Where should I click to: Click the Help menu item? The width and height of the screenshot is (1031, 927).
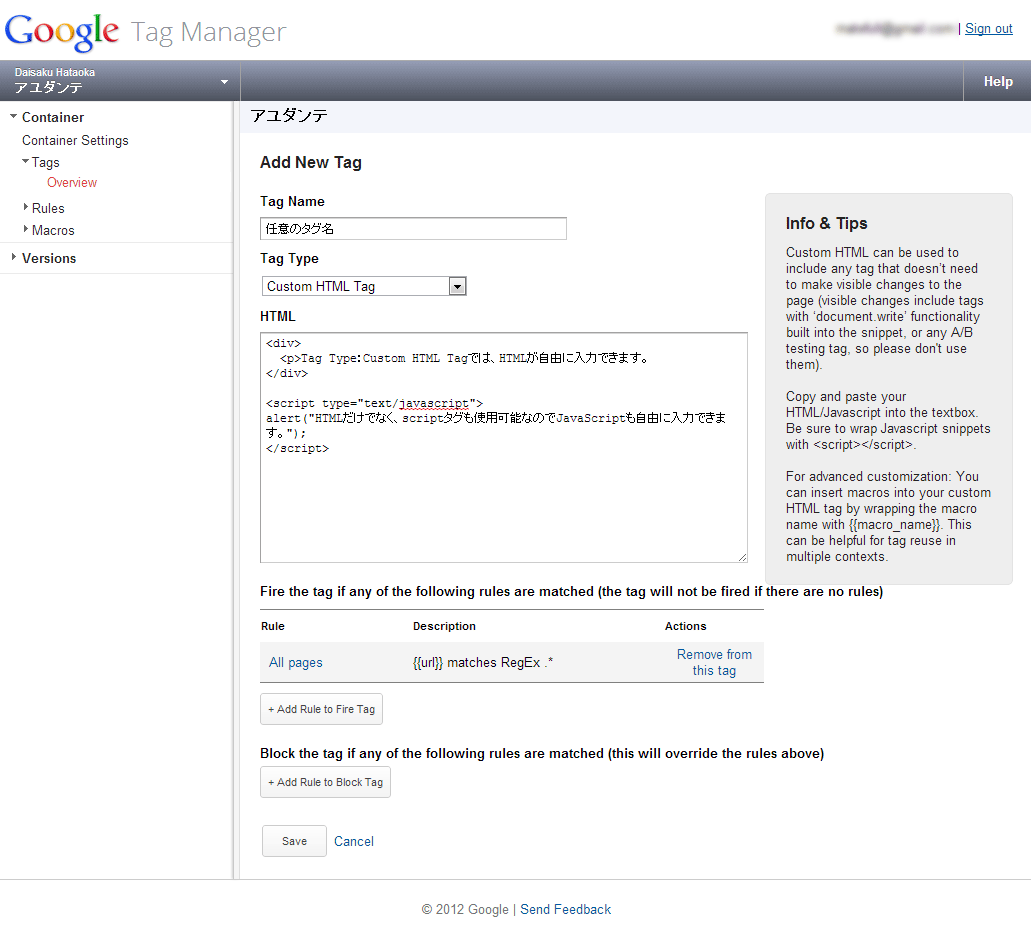pos(997,82)
